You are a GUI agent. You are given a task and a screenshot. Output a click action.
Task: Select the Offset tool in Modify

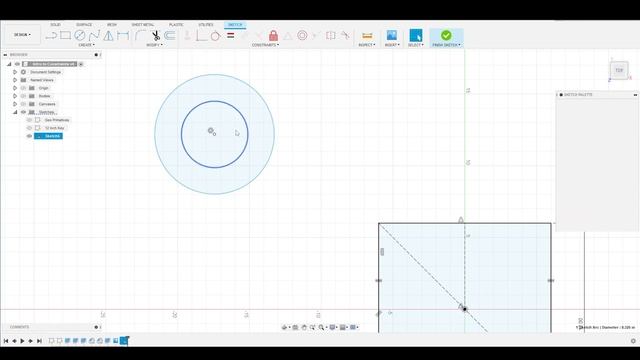(x=170, y=36)
